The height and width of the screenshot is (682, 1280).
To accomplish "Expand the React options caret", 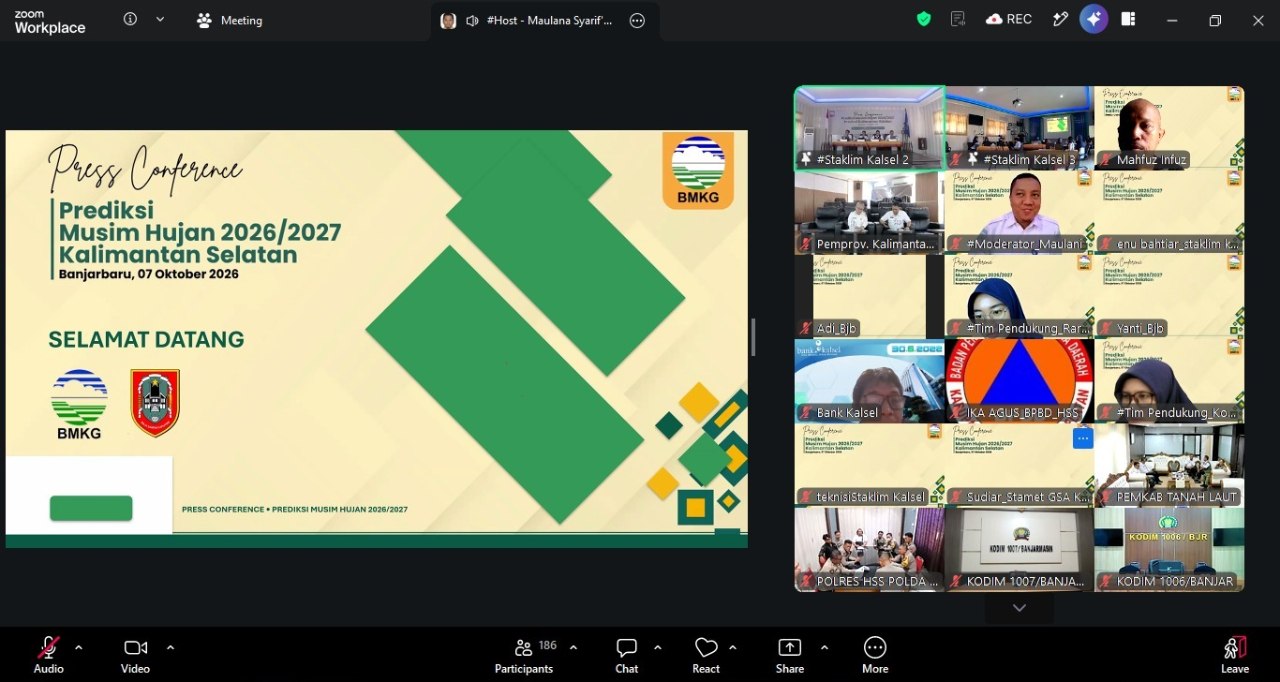I will point(733,647).
